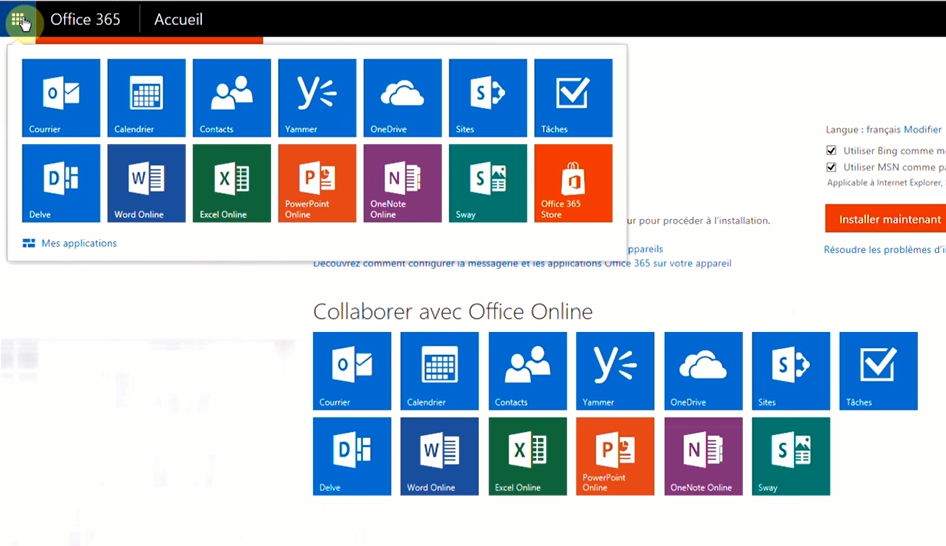Open Contacts tile in launcher panel

[232, 98]
